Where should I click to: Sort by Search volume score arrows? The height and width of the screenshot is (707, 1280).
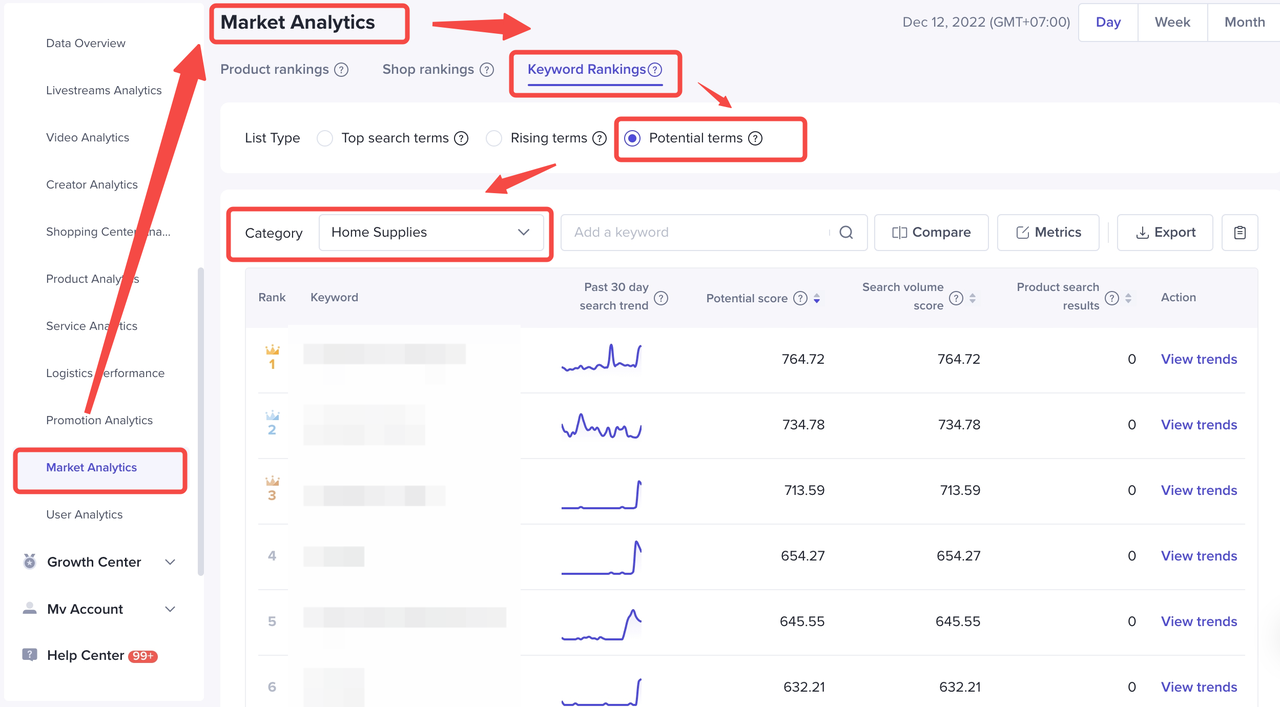coord(972,298)
